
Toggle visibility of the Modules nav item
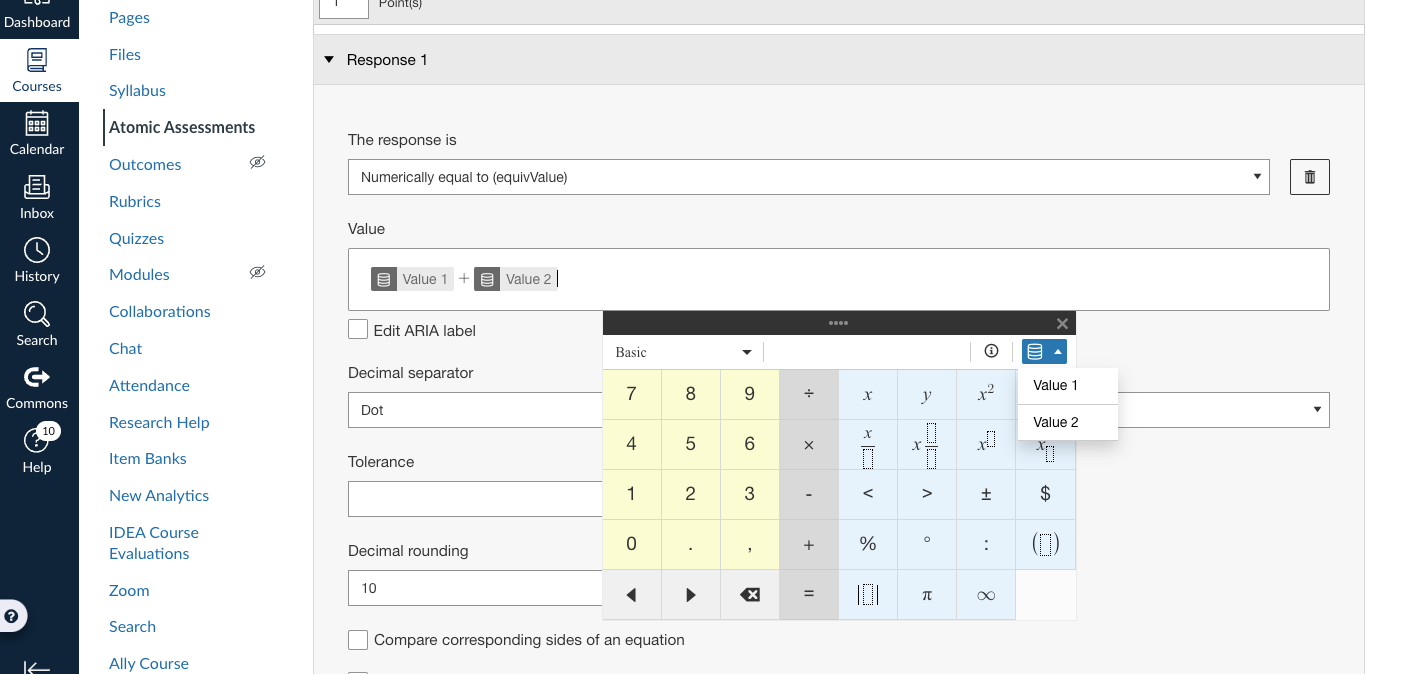click(x=257, y=272)
